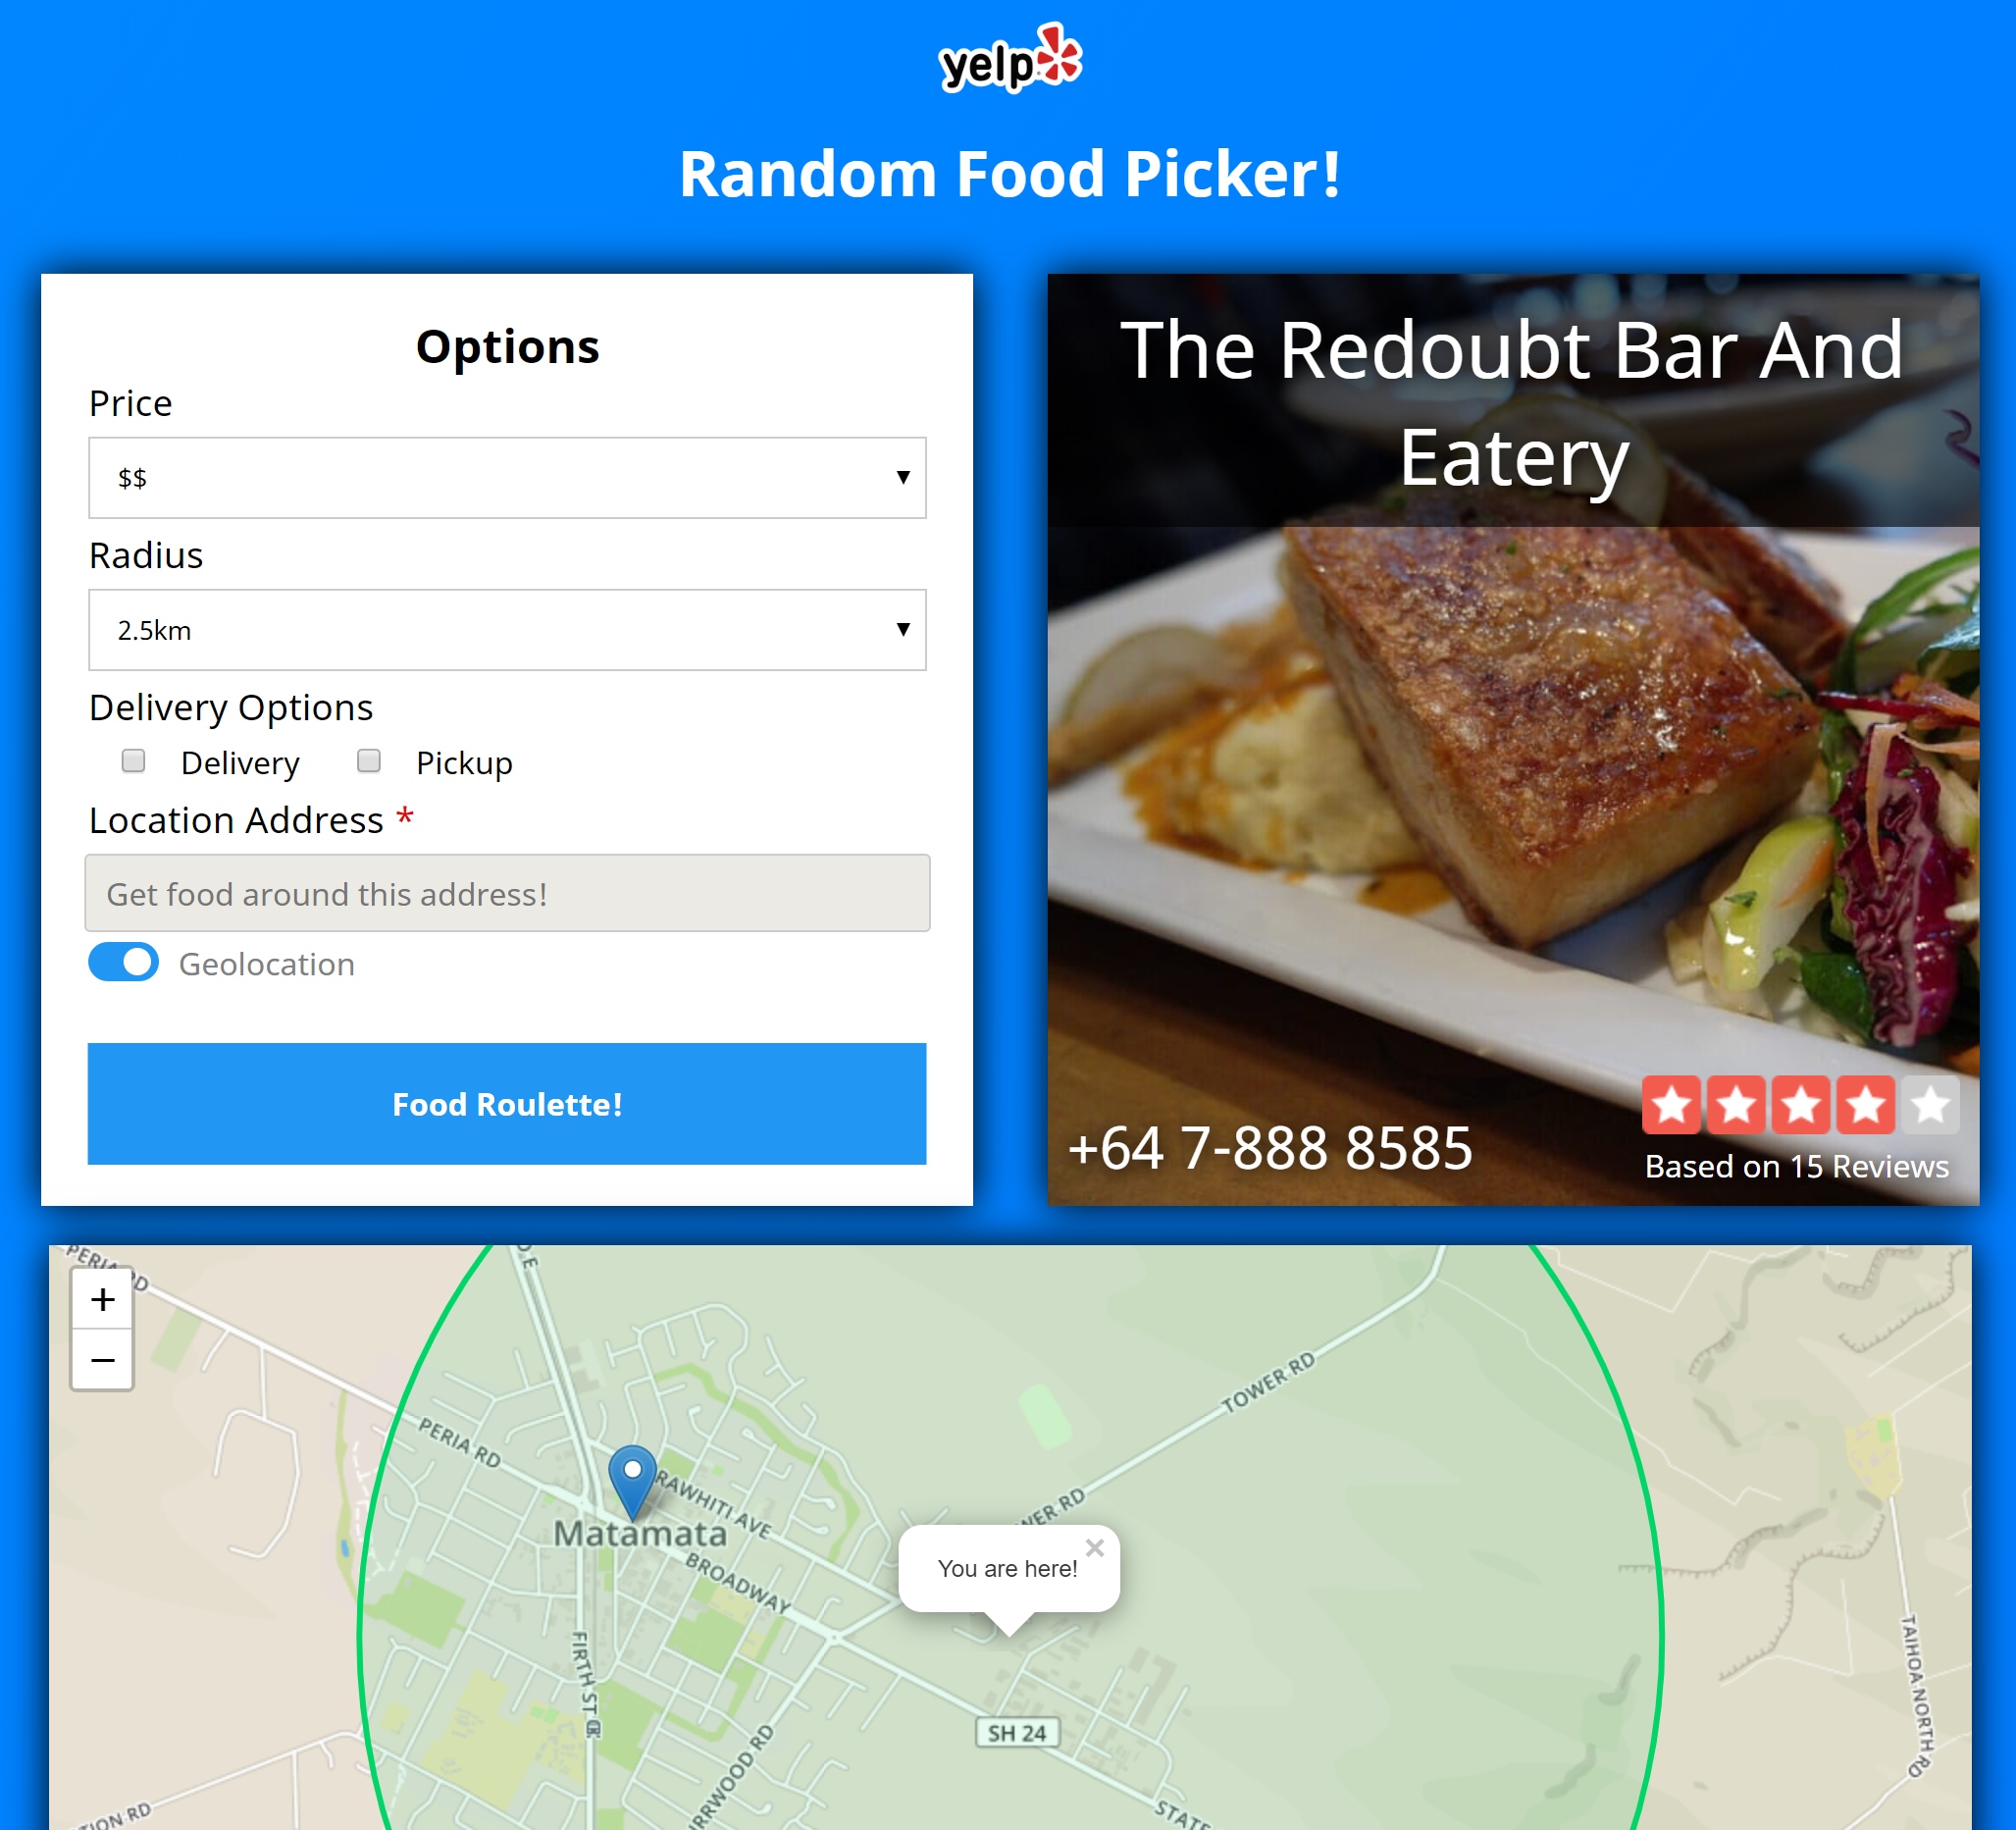Click the Location Address input field
The height and width of the screenshot is (1830, 2016).
507,894
